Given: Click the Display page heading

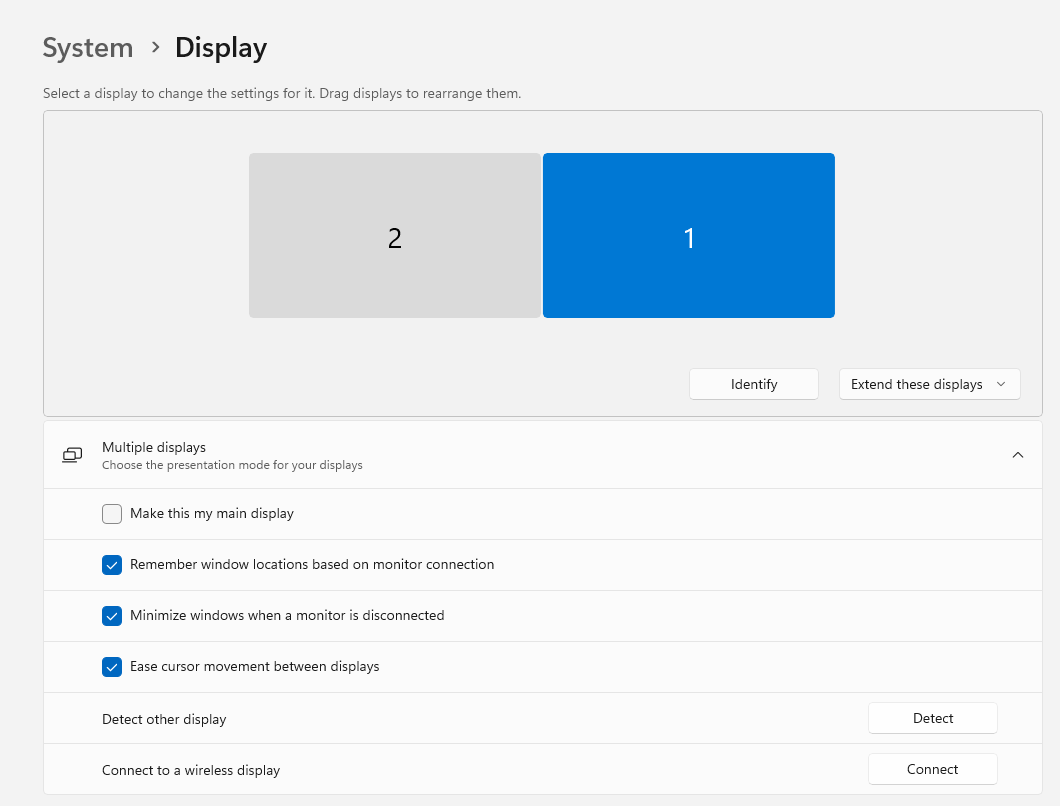Looking at the screenshot, I should click(220, 47).
